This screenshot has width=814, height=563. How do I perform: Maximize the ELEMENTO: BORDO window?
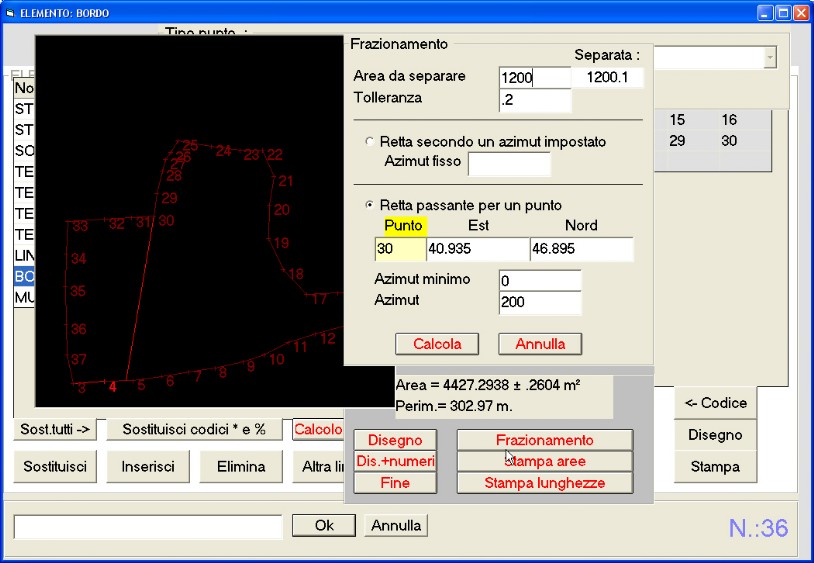click(x=783, y=13)
